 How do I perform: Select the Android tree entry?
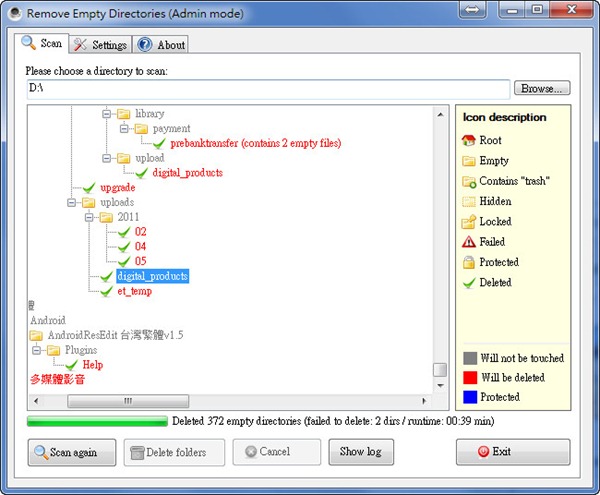click(48, 320)
